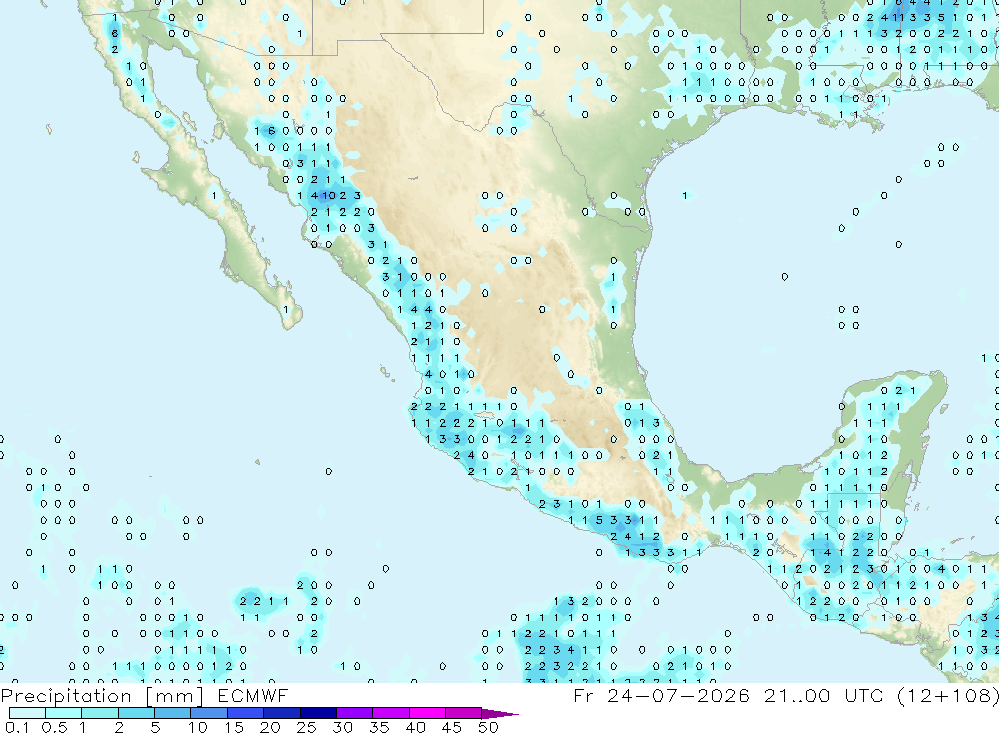Click the legend label "30"
This screenshot has height=733, width=1000.
[x=343, y=727]
